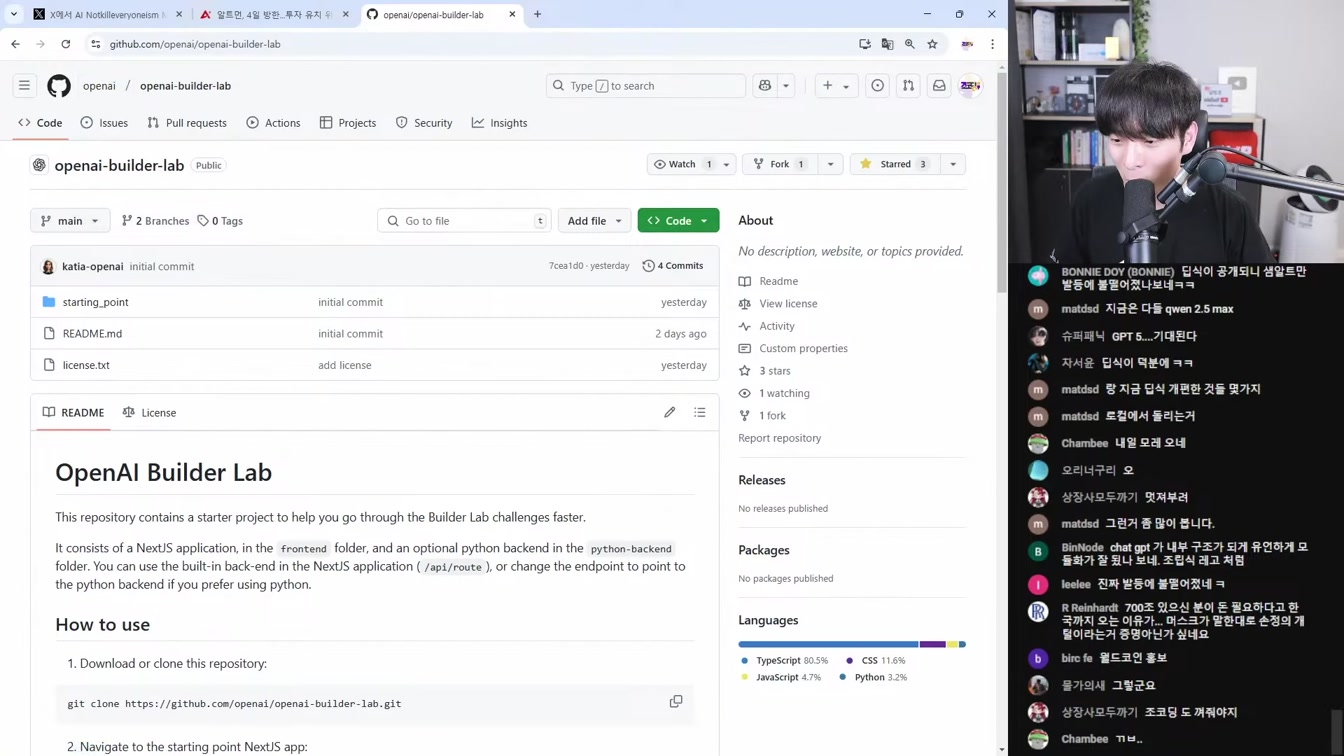Image resolution: width=1344 pixels, height=756 pixels.
Task: Expand the Fork options dropdown arrow
Action: tap(830, 164)
